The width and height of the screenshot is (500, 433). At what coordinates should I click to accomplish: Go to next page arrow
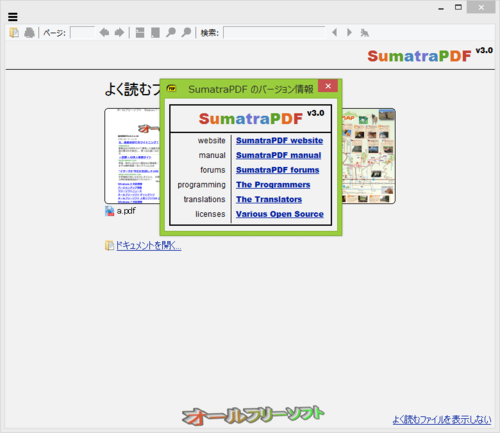(x=119, y=33)
